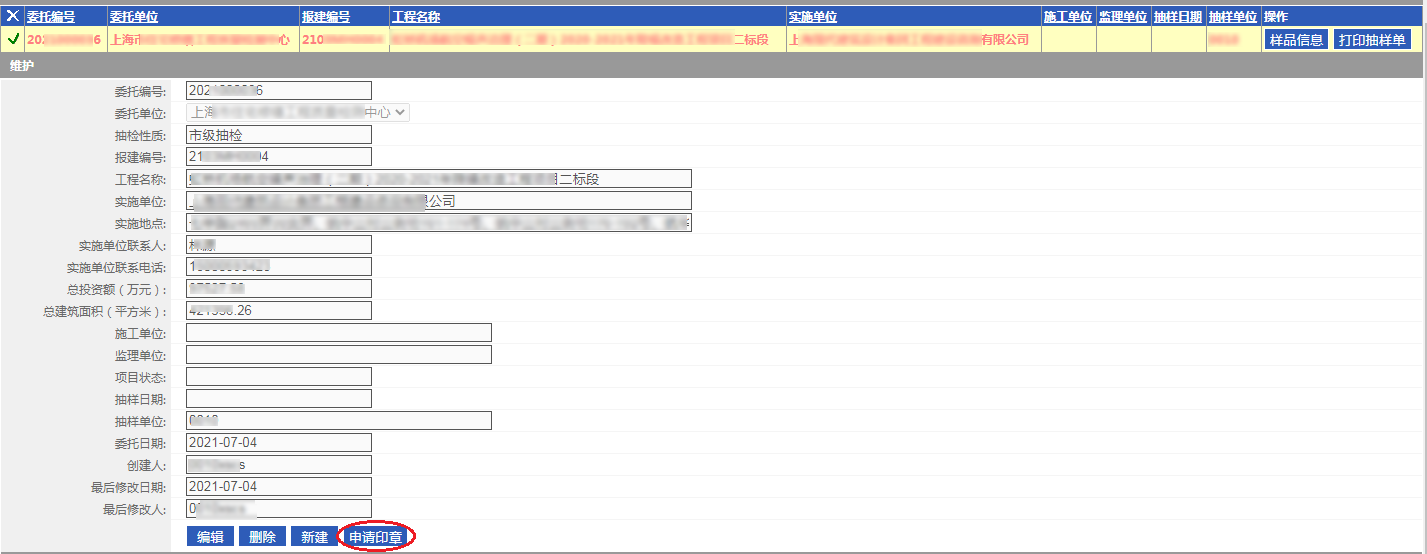The width and height of the screenshot is (1427, 554).
Task: Click the X icon in table header
Action: pyautogui.click(x=13, y=17)
